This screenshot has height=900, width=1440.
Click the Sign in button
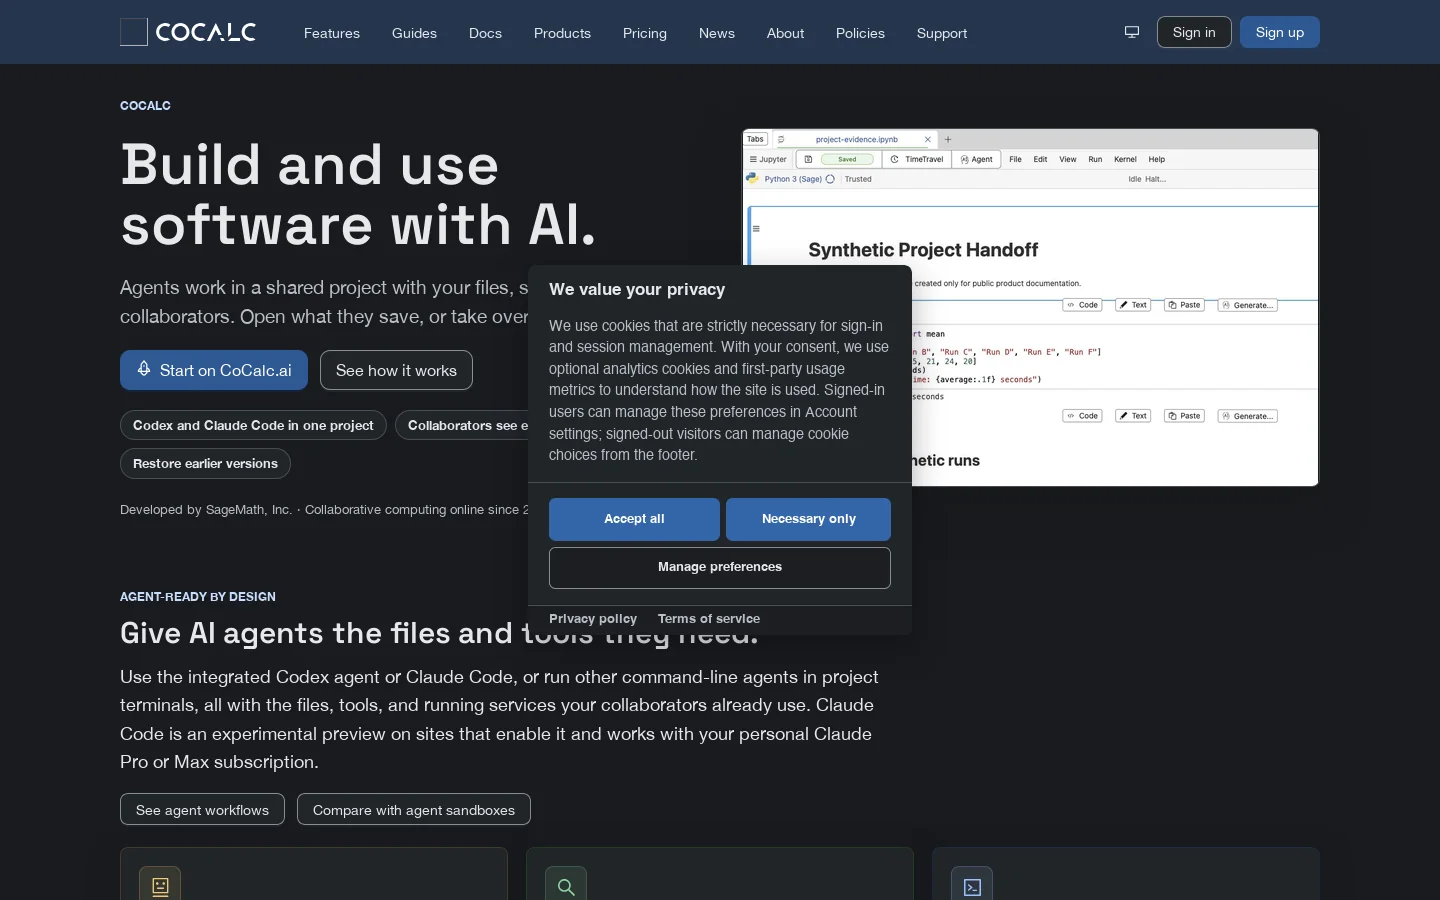(1194, 32)
